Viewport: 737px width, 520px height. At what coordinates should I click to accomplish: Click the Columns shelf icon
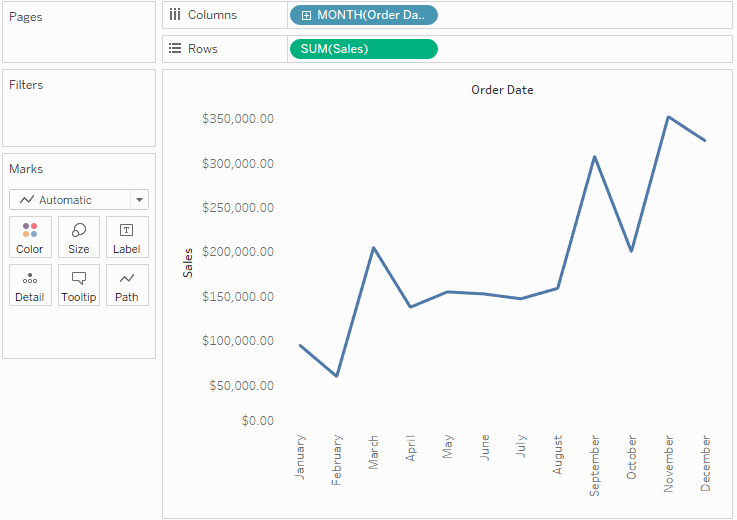[175, 15]
